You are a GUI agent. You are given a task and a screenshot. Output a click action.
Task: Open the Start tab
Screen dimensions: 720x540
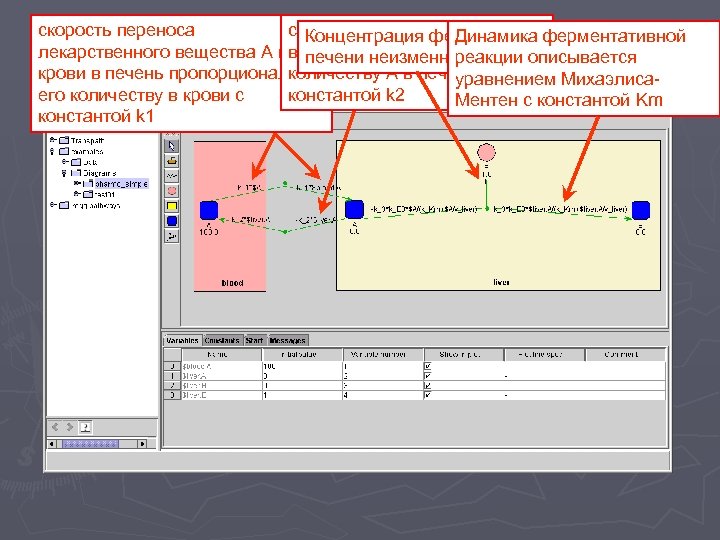click(254, 340)
